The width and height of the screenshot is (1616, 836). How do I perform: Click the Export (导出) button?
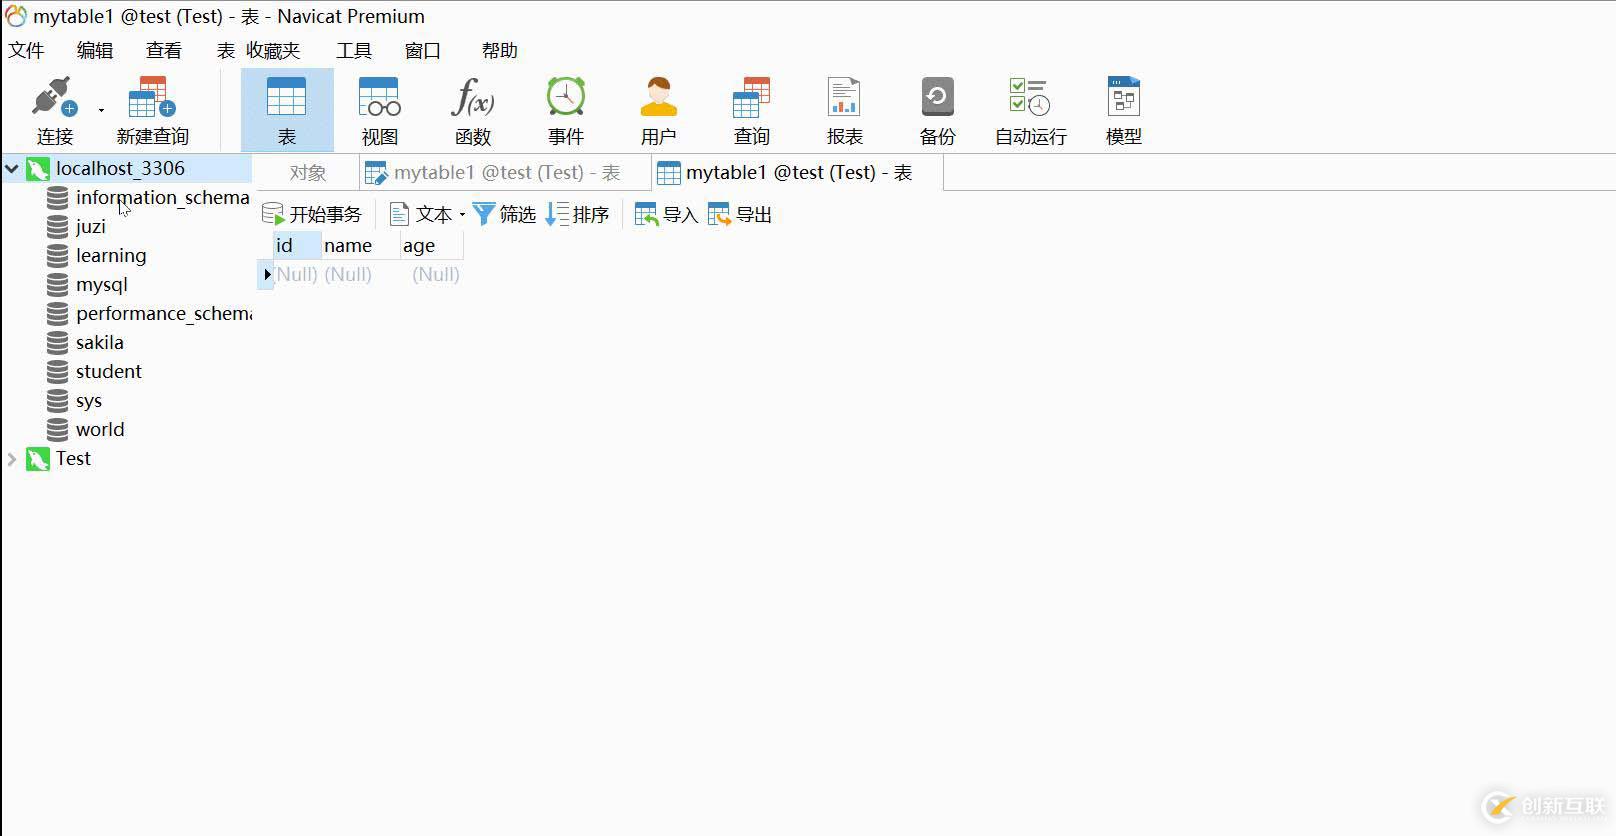(740, 214)
